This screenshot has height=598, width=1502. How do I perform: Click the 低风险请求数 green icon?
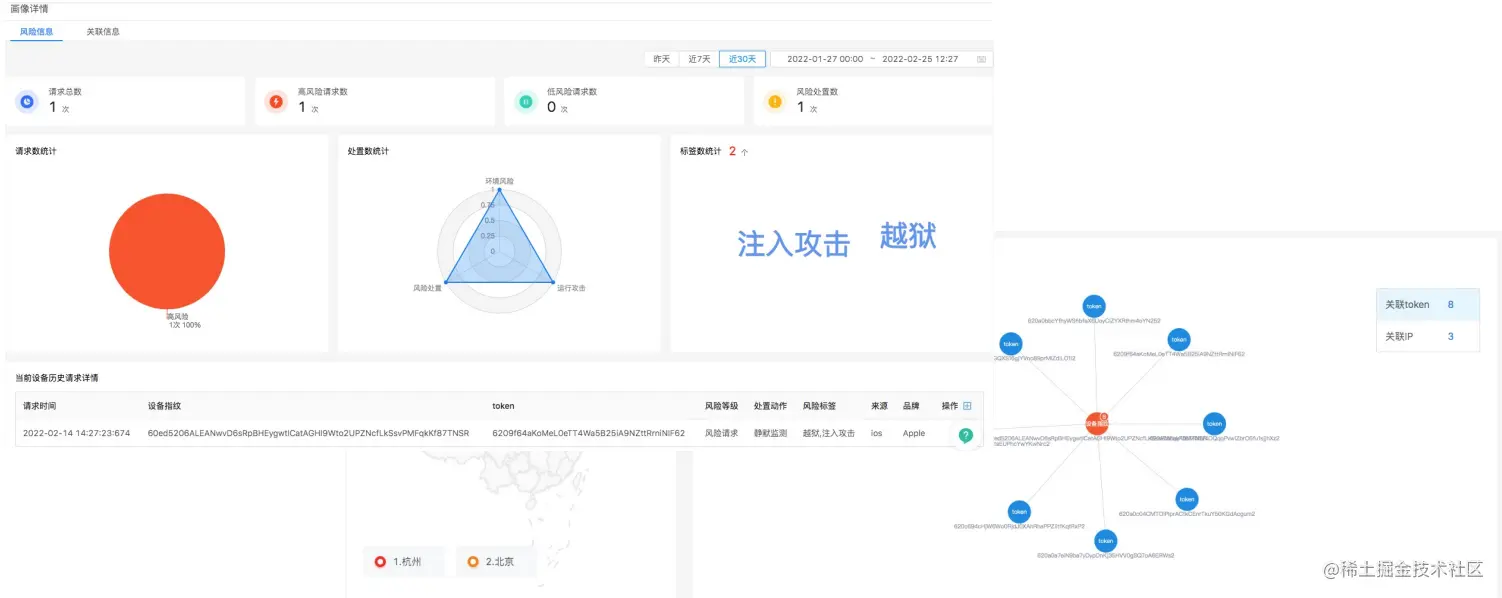pyautogui.click(x=526, y=101)
